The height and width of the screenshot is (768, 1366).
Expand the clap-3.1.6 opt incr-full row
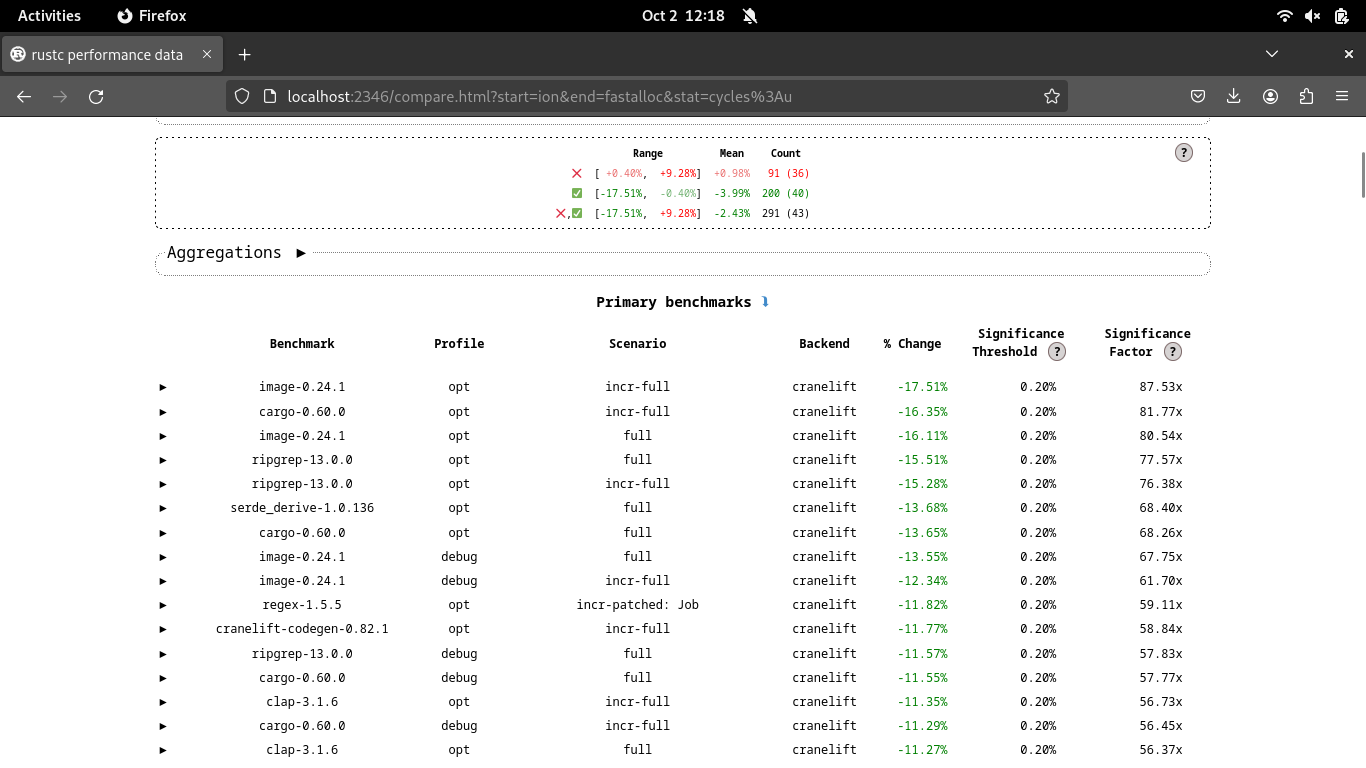163,702
